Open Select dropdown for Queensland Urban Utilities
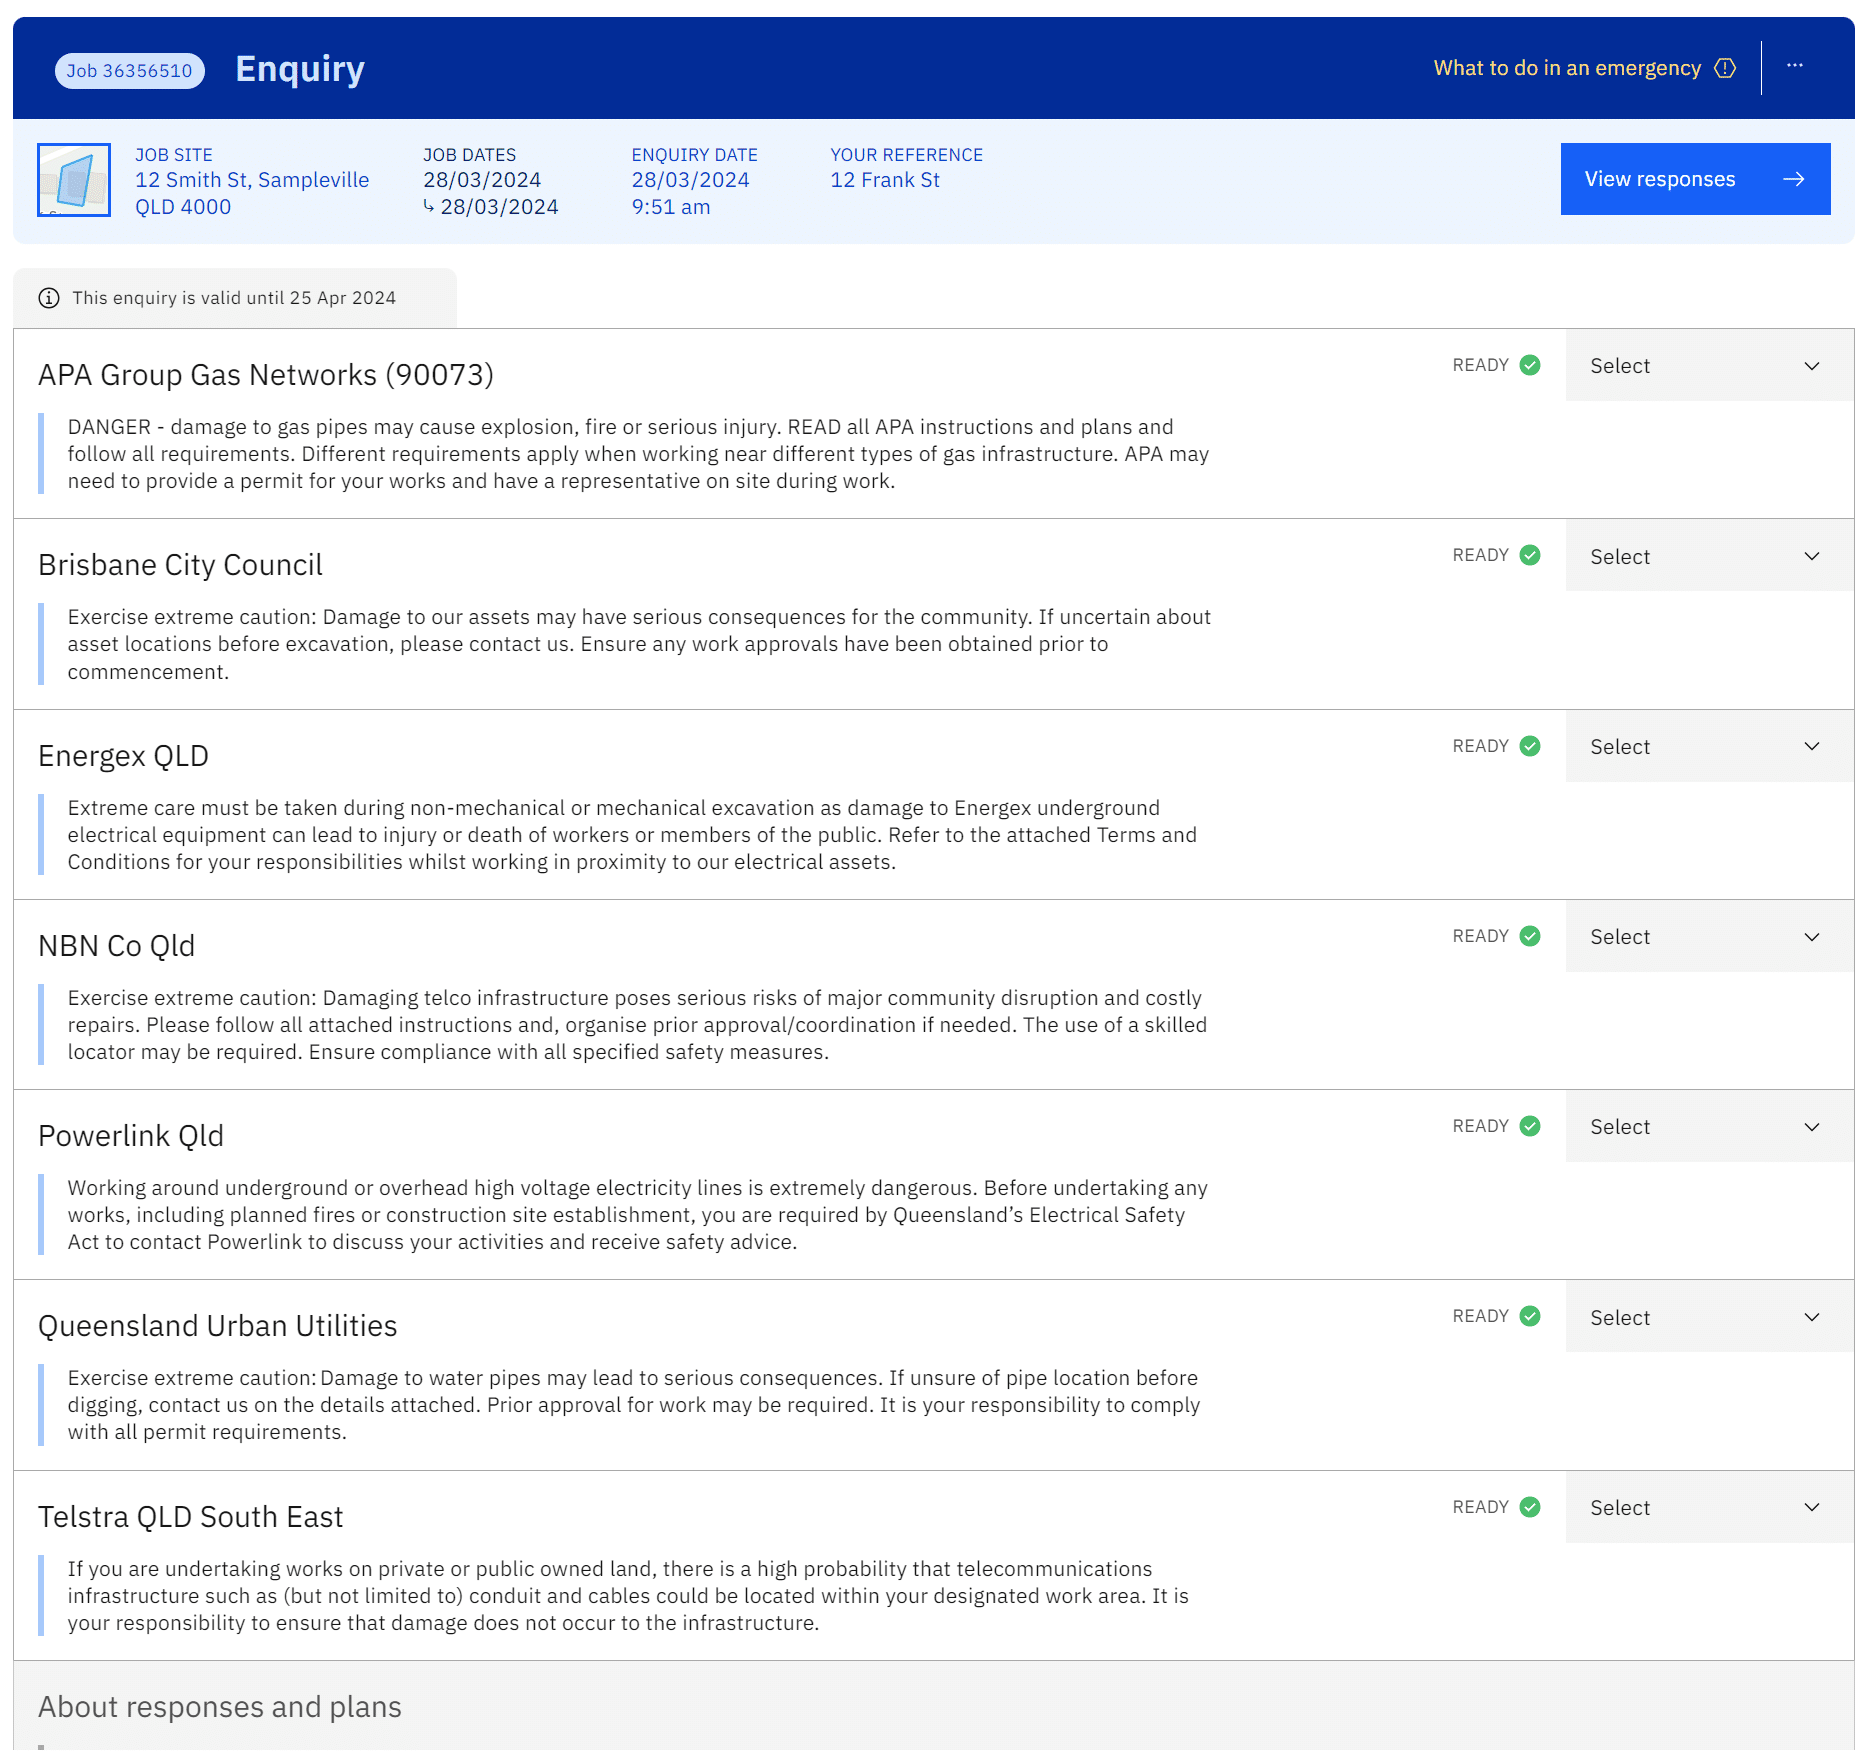Screen dimensions: 1867x1756 coord(1709,1317)
